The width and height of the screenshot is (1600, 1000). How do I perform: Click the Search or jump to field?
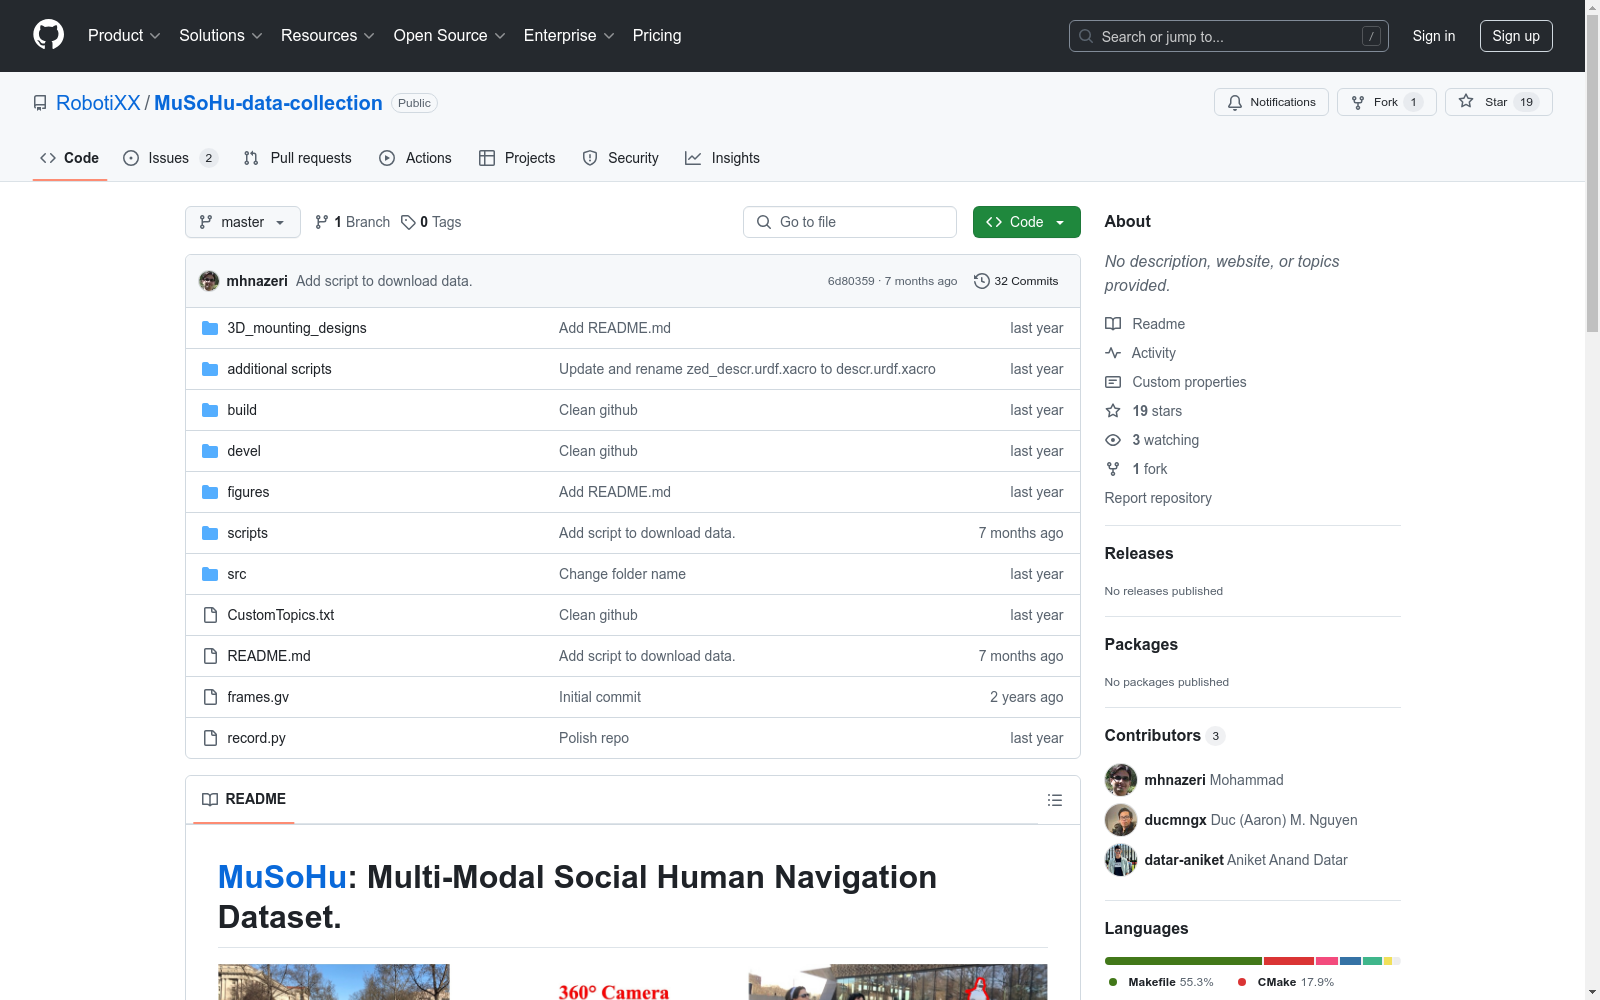1229,36
